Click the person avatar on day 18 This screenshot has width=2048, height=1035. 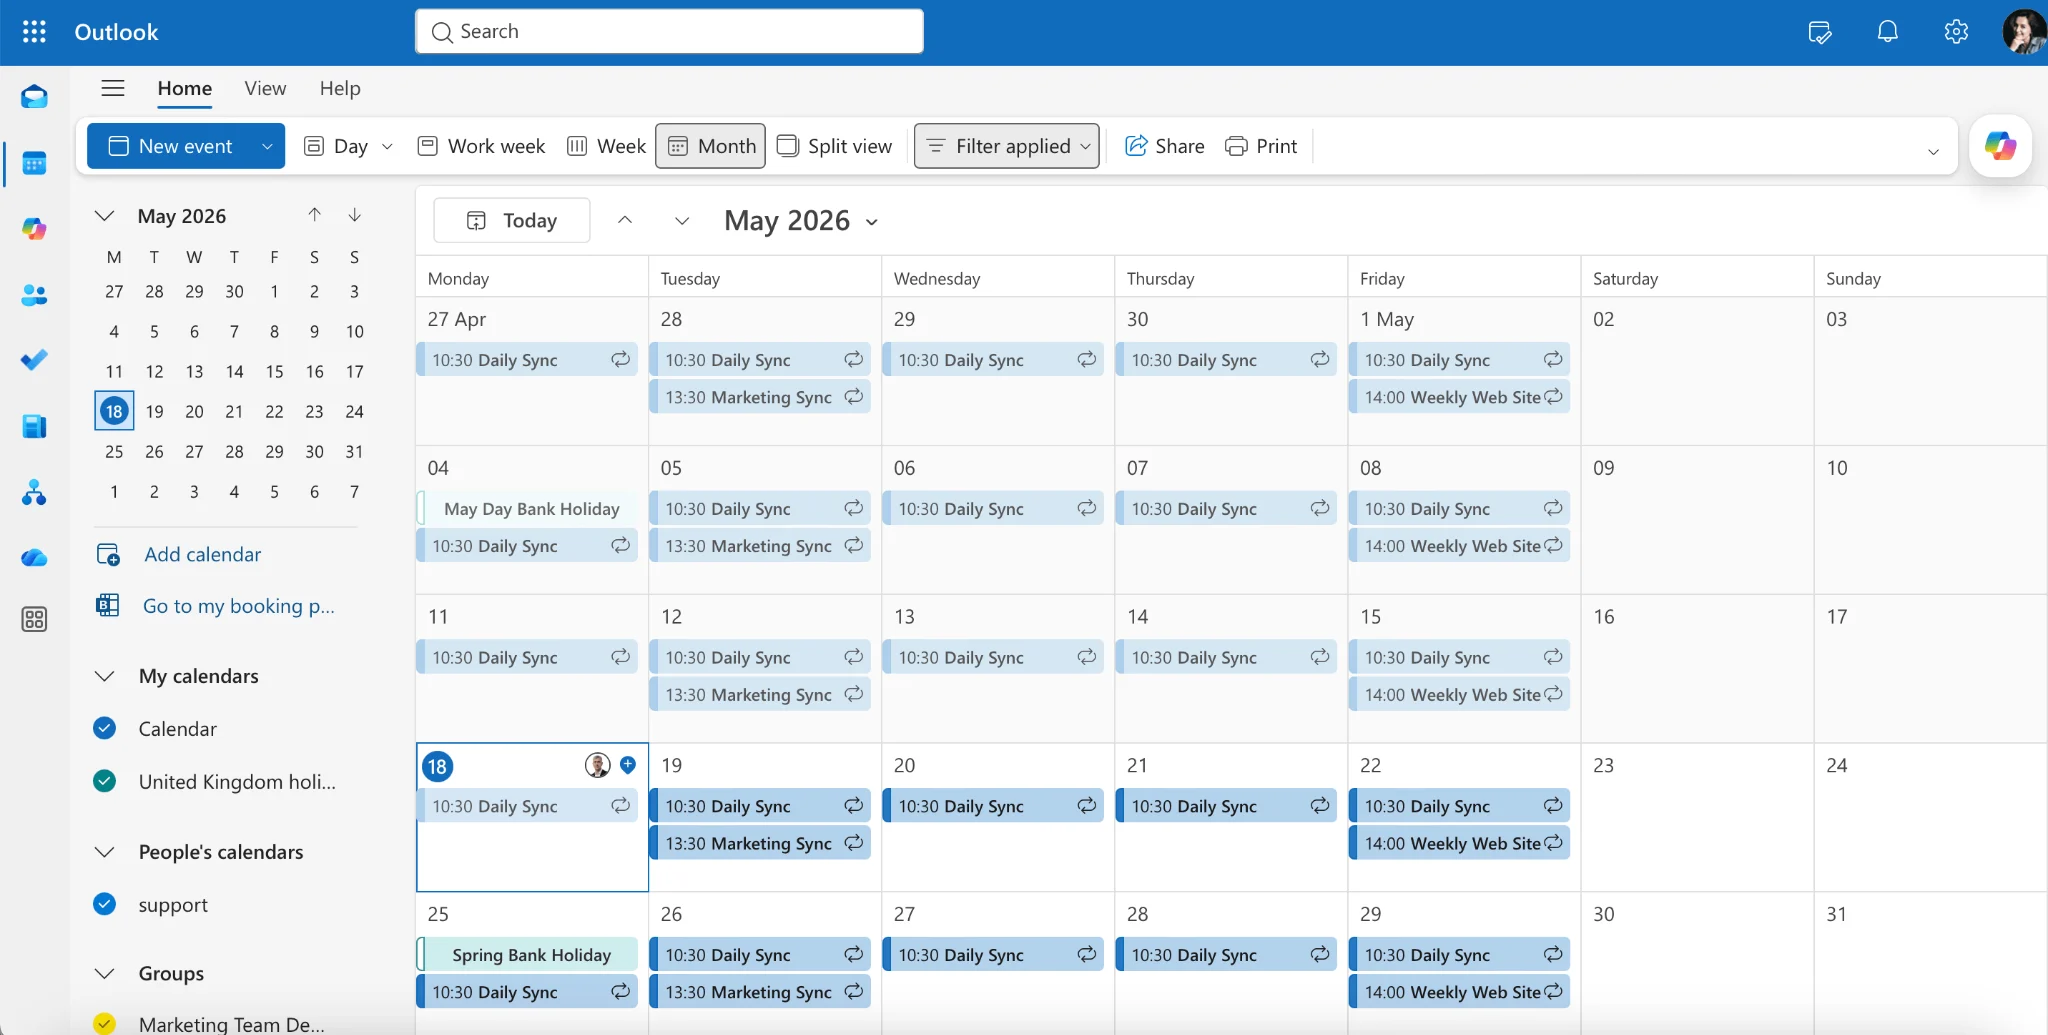[598, 765]
